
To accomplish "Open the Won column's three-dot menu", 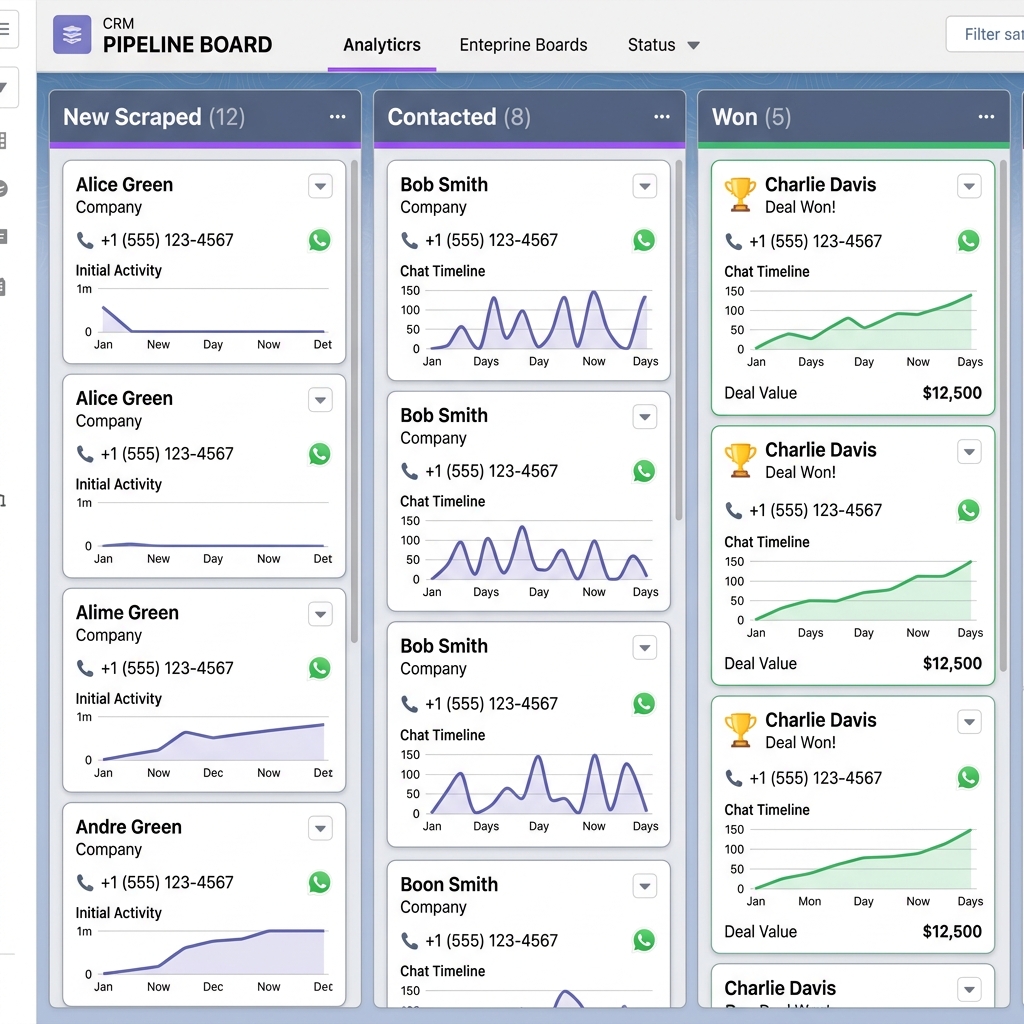I will tap(986, 117).
